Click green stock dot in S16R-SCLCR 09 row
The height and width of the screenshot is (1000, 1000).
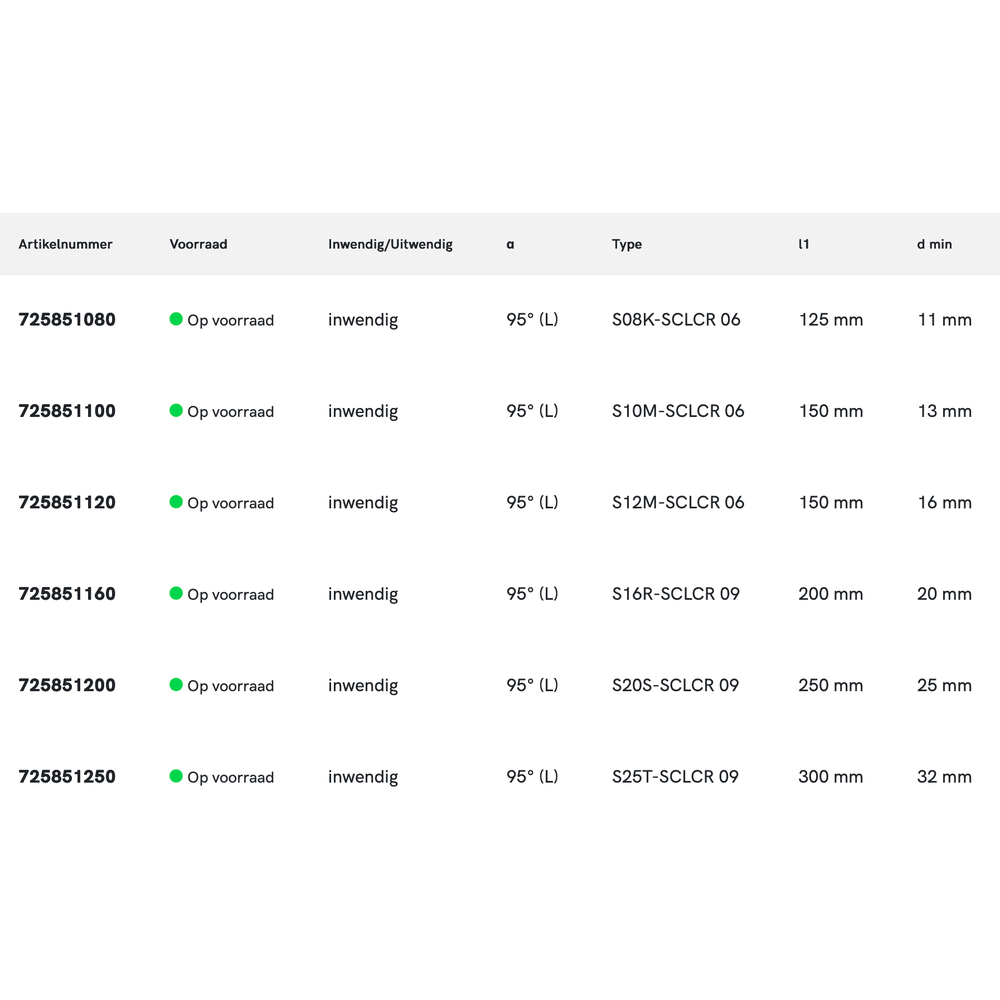(x=176, y=593)
